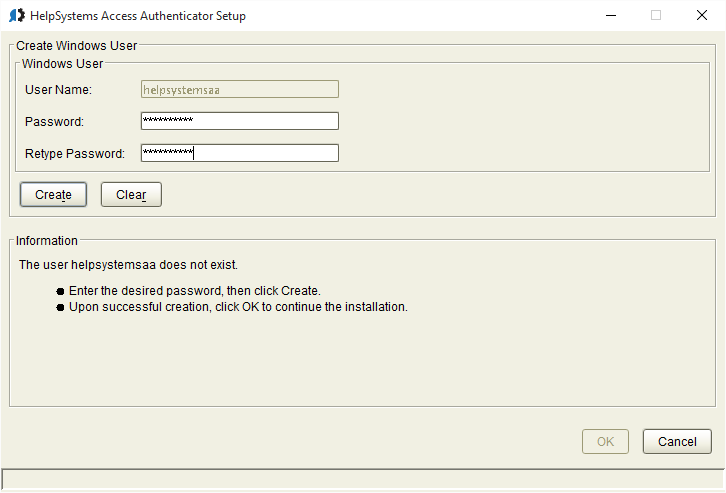Place the cursor in the Retype Password field
Screen dimensions: 726x493
point(239,153)
